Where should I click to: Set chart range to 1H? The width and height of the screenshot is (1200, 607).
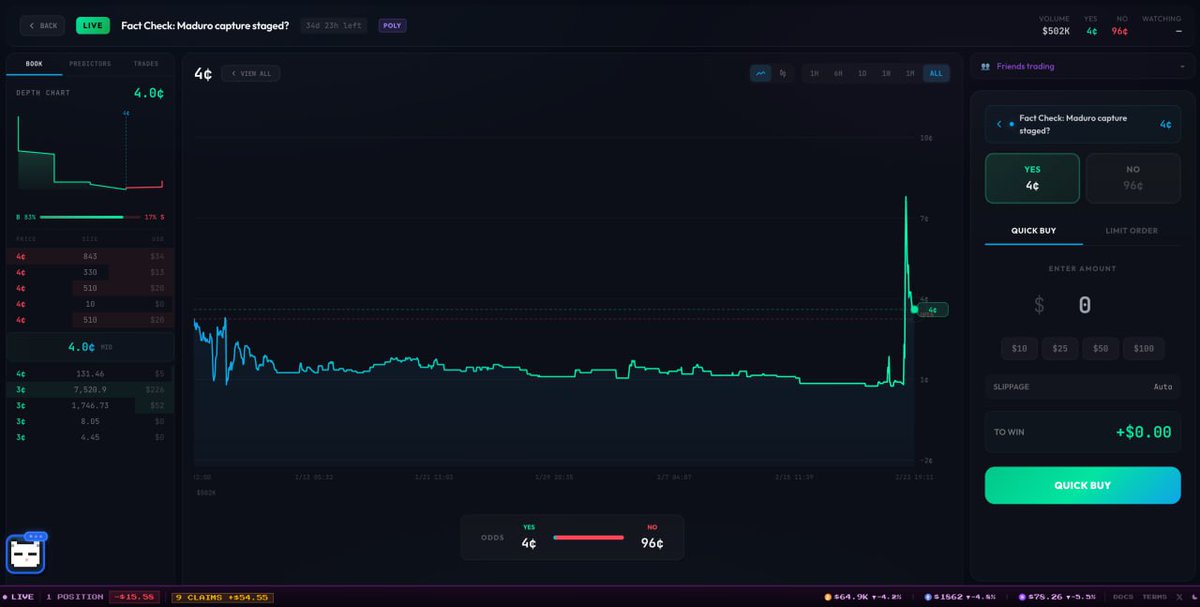coord(814,73)
